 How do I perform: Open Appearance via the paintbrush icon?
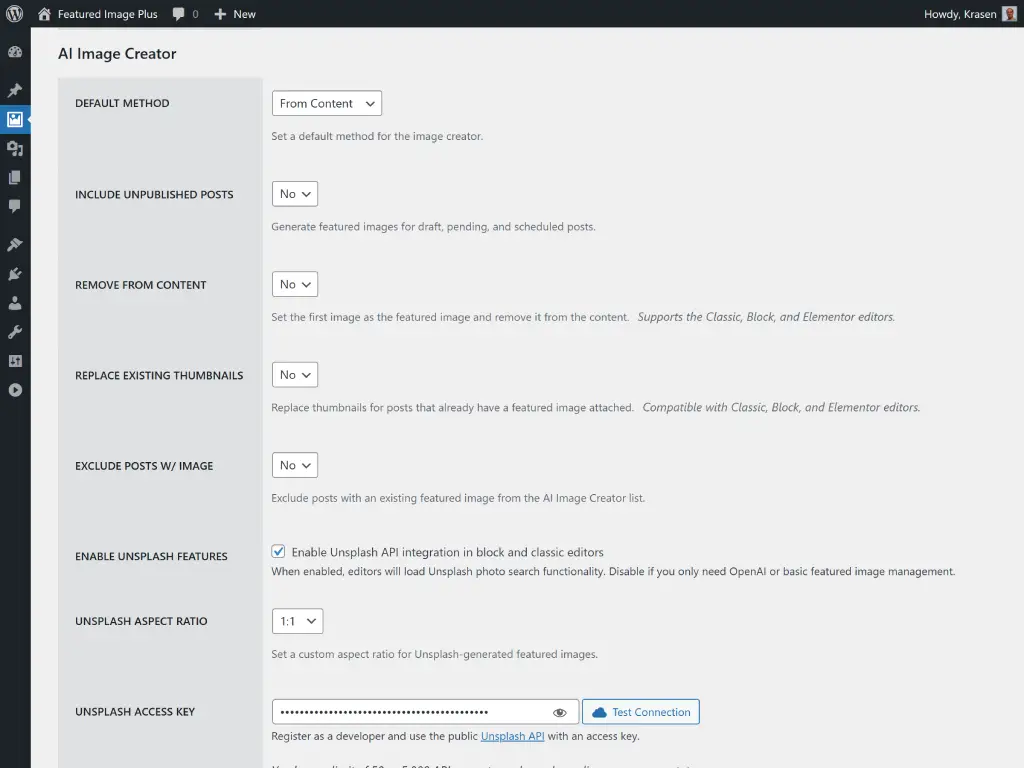pyautogui.click(x=15, y=243)
